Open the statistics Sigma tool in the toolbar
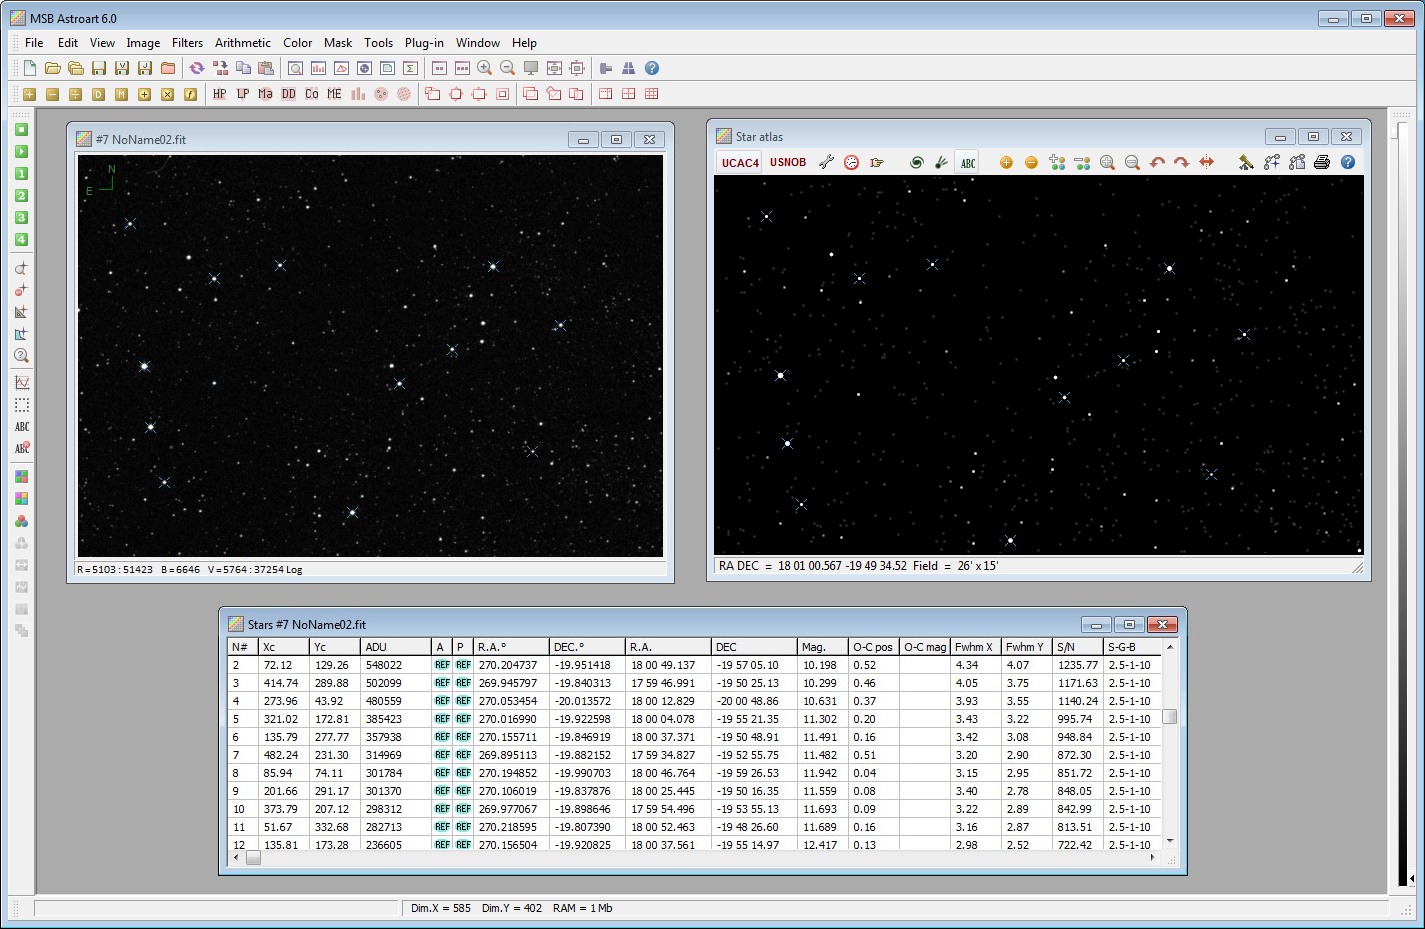1425x929 pixels. (x=410, y=68)
